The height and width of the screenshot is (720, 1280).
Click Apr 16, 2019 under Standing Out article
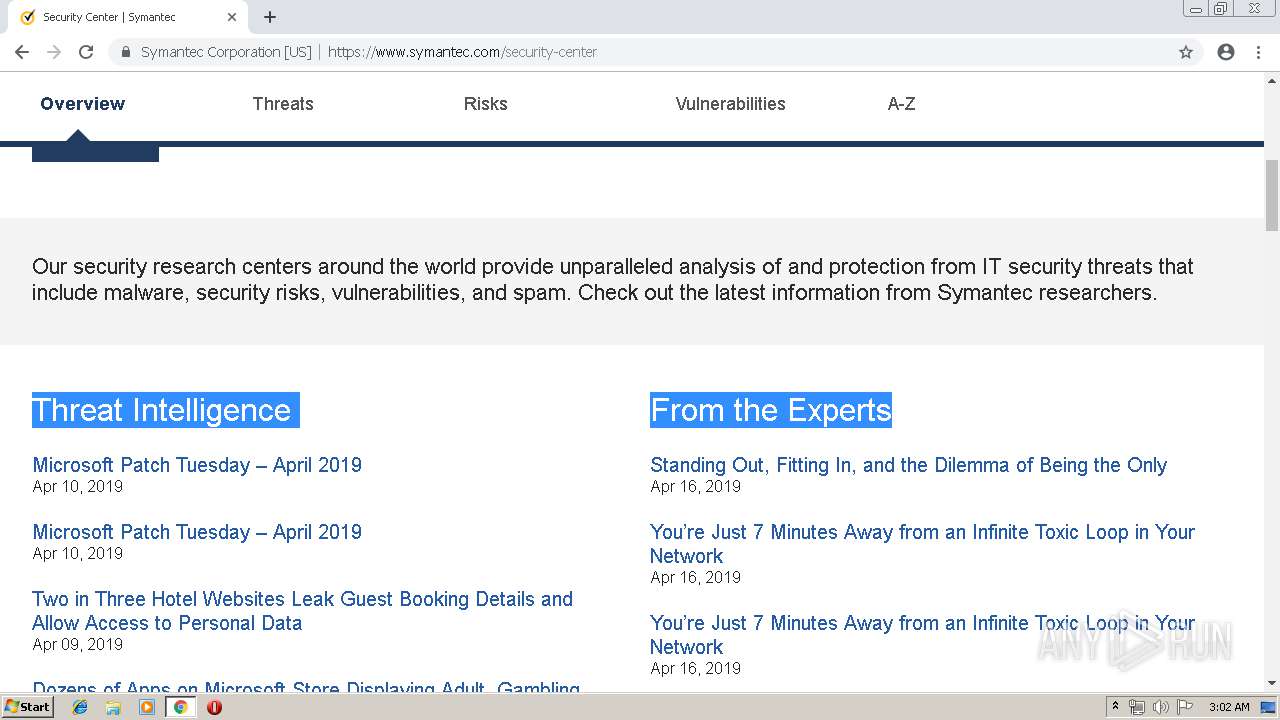(x=695, y=486)
